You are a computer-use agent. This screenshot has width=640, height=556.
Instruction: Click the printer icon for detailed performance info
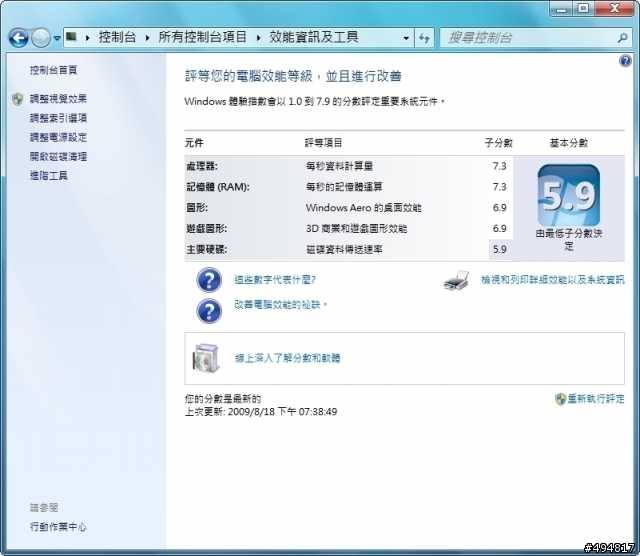[x=456, y=281]
